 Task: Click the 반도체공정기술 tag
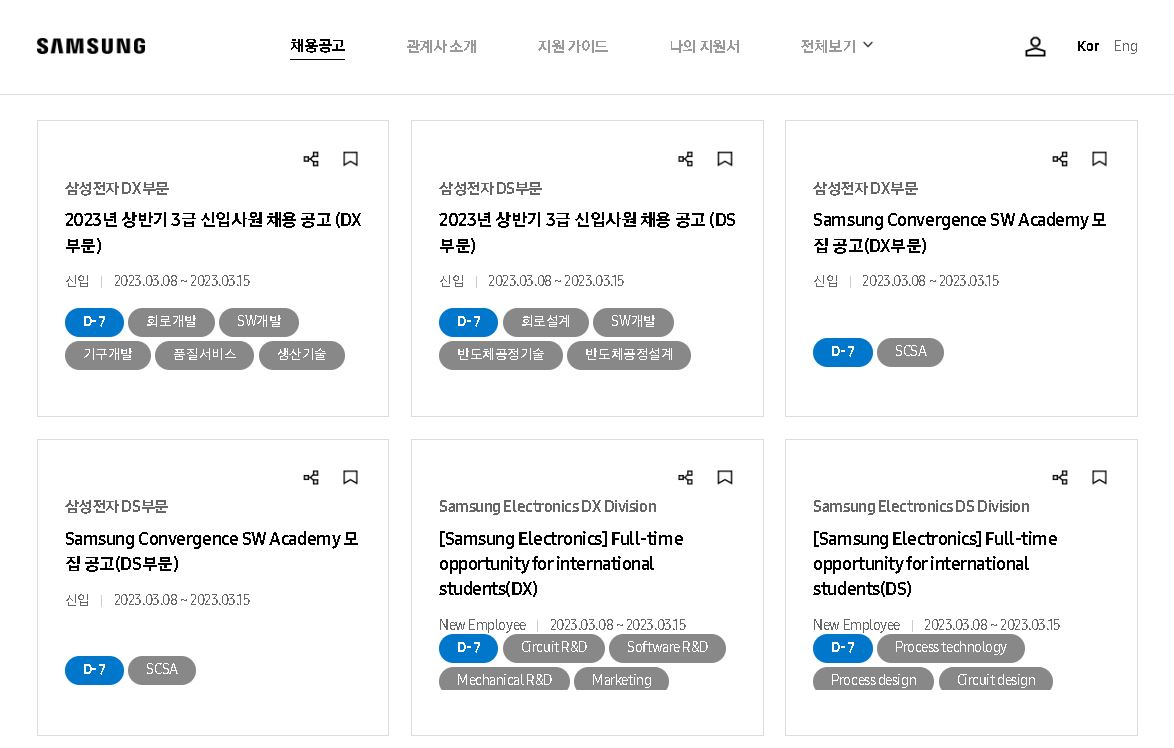pos(501,355)
